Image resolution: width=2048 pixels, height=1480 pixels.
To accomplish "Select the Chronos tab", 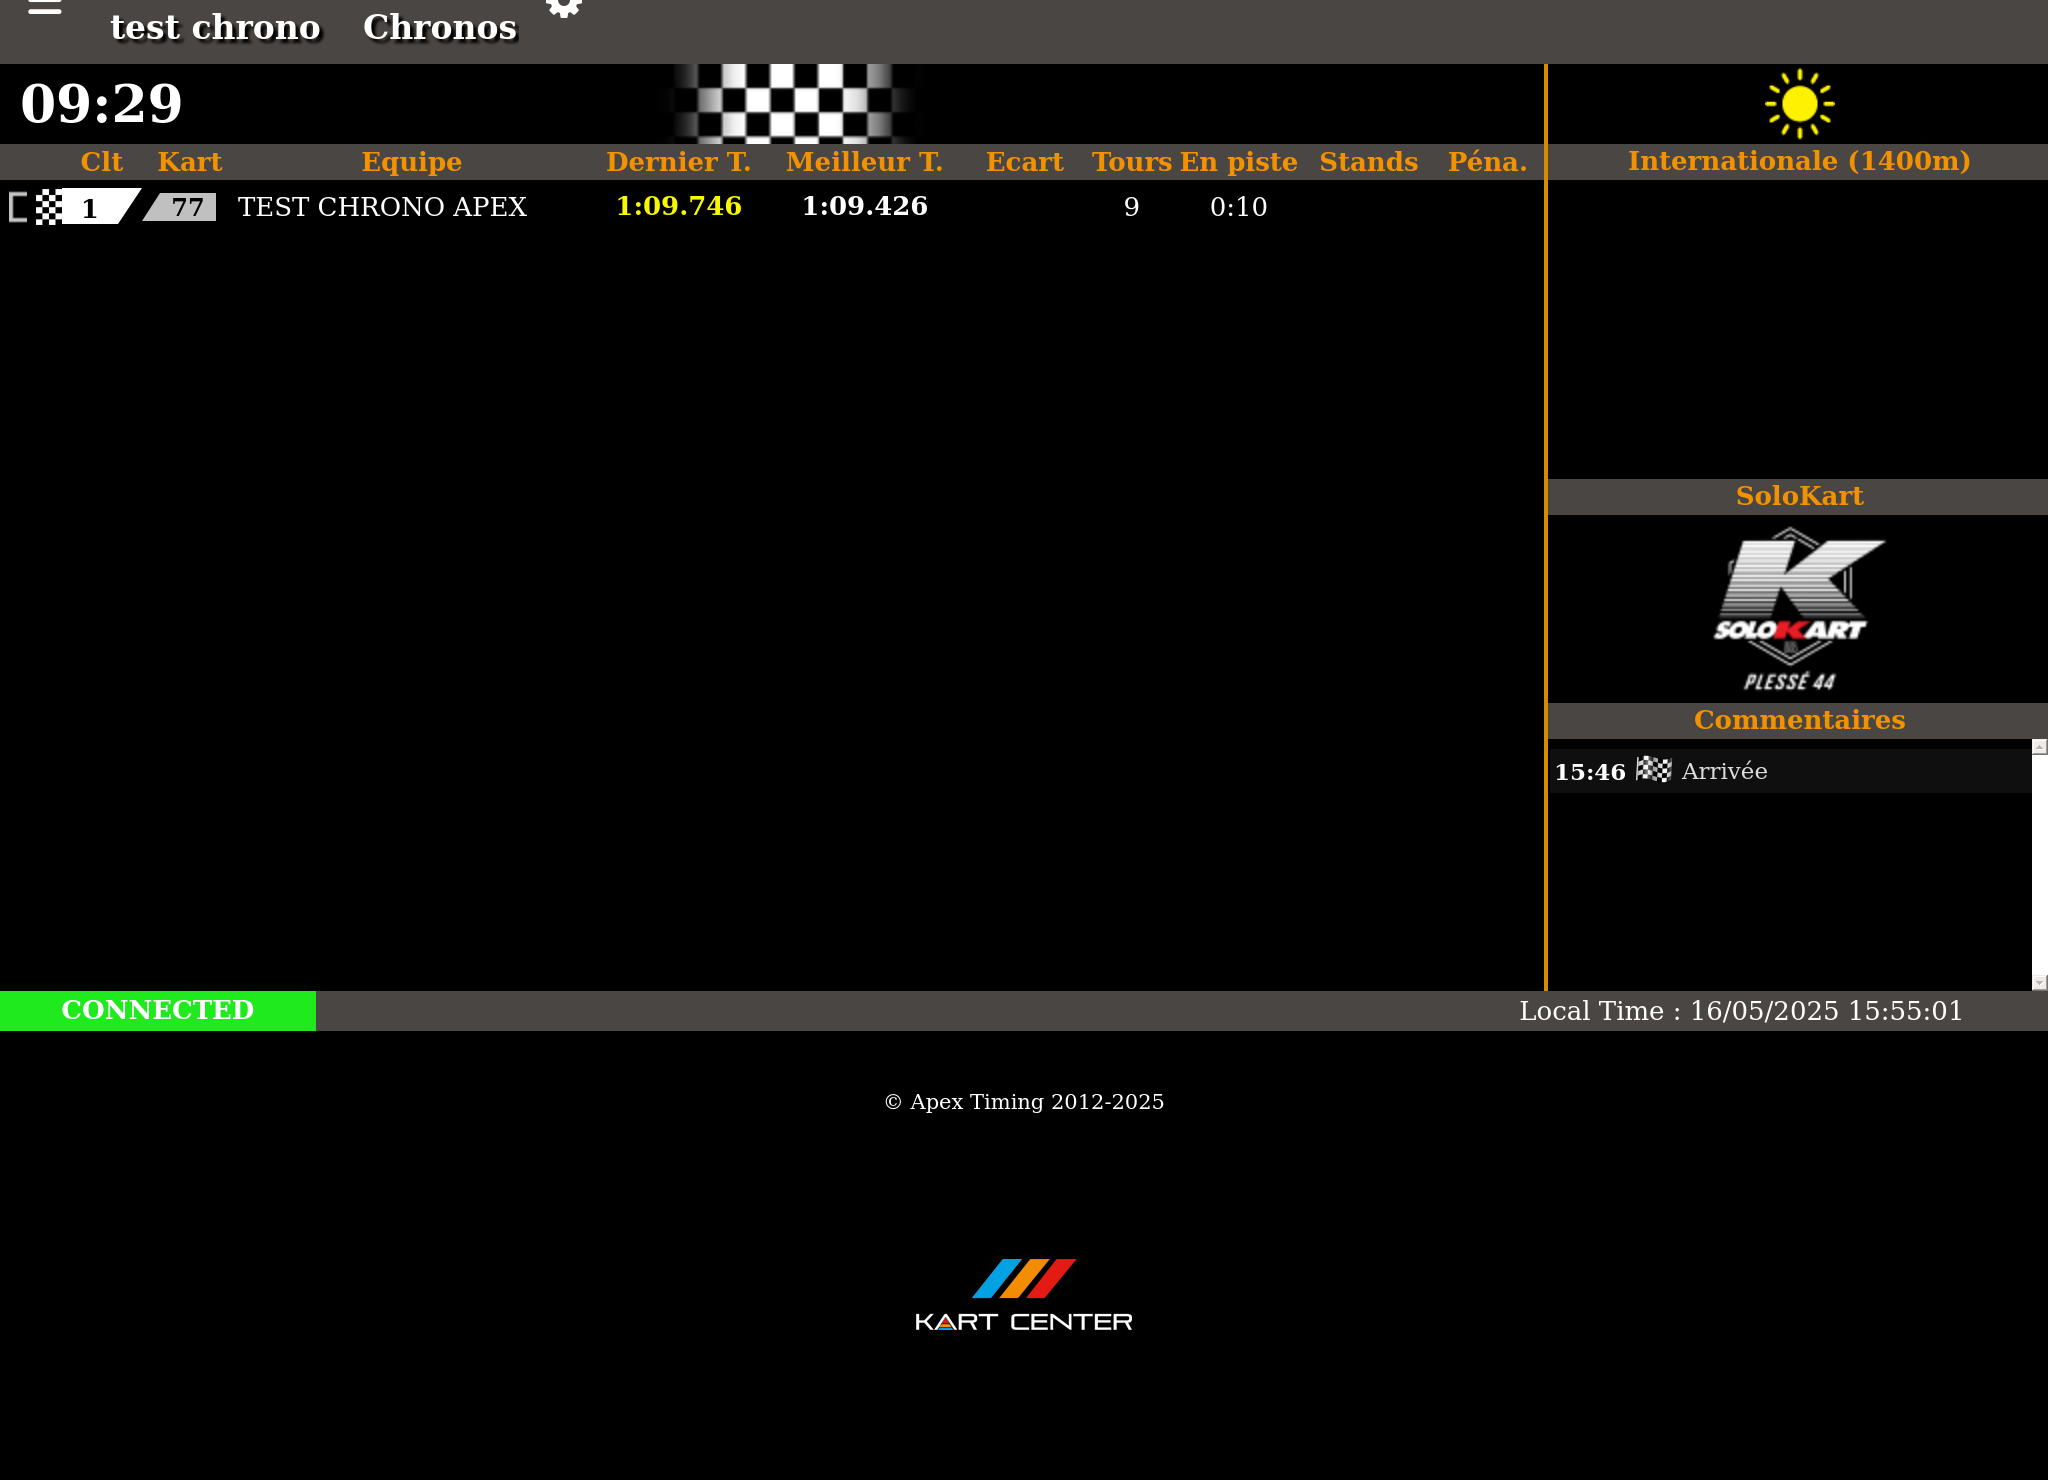I will click(440, 28).
